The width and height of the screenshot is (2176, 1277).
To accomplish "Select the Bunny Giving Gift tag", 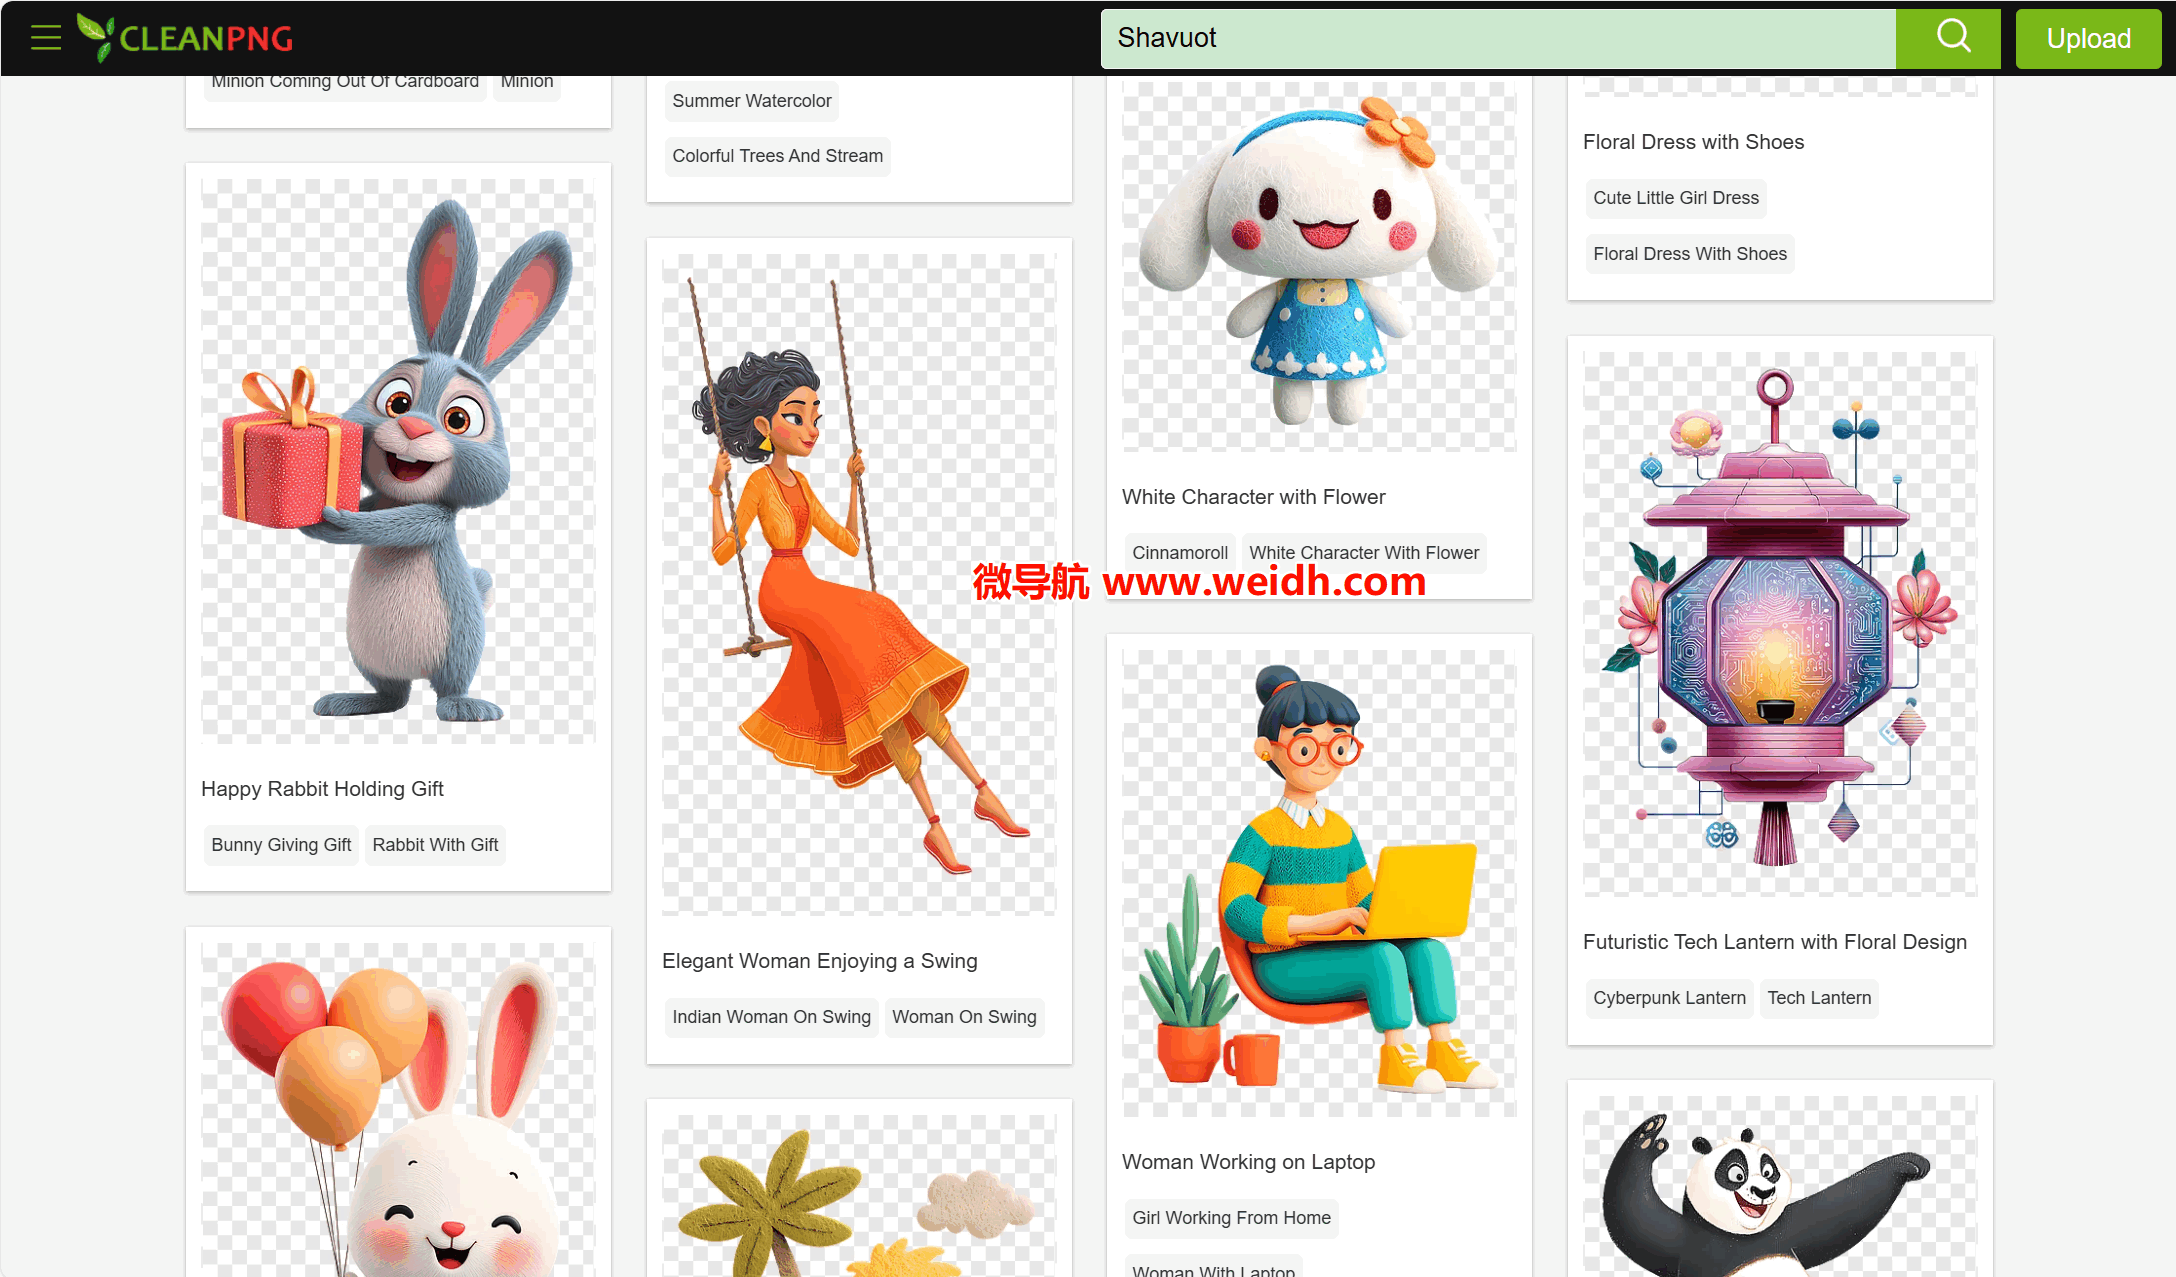I will coord(281,845).
